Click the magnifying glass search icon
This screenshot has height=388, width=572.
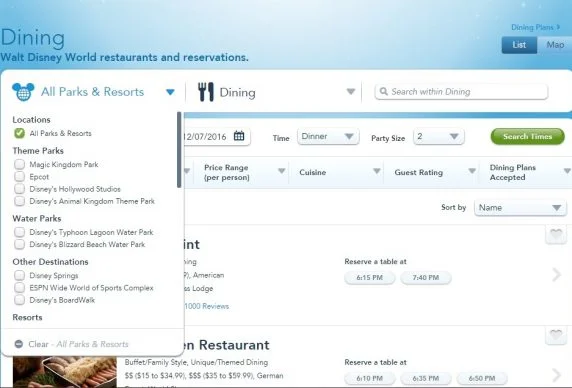[383, 91]
